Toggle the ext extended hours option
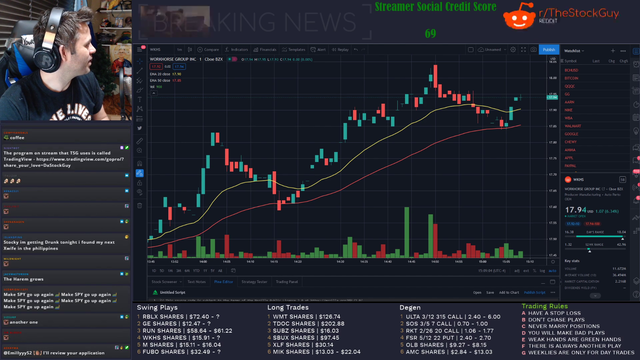The image size is (640, 360). coord(526,271)
